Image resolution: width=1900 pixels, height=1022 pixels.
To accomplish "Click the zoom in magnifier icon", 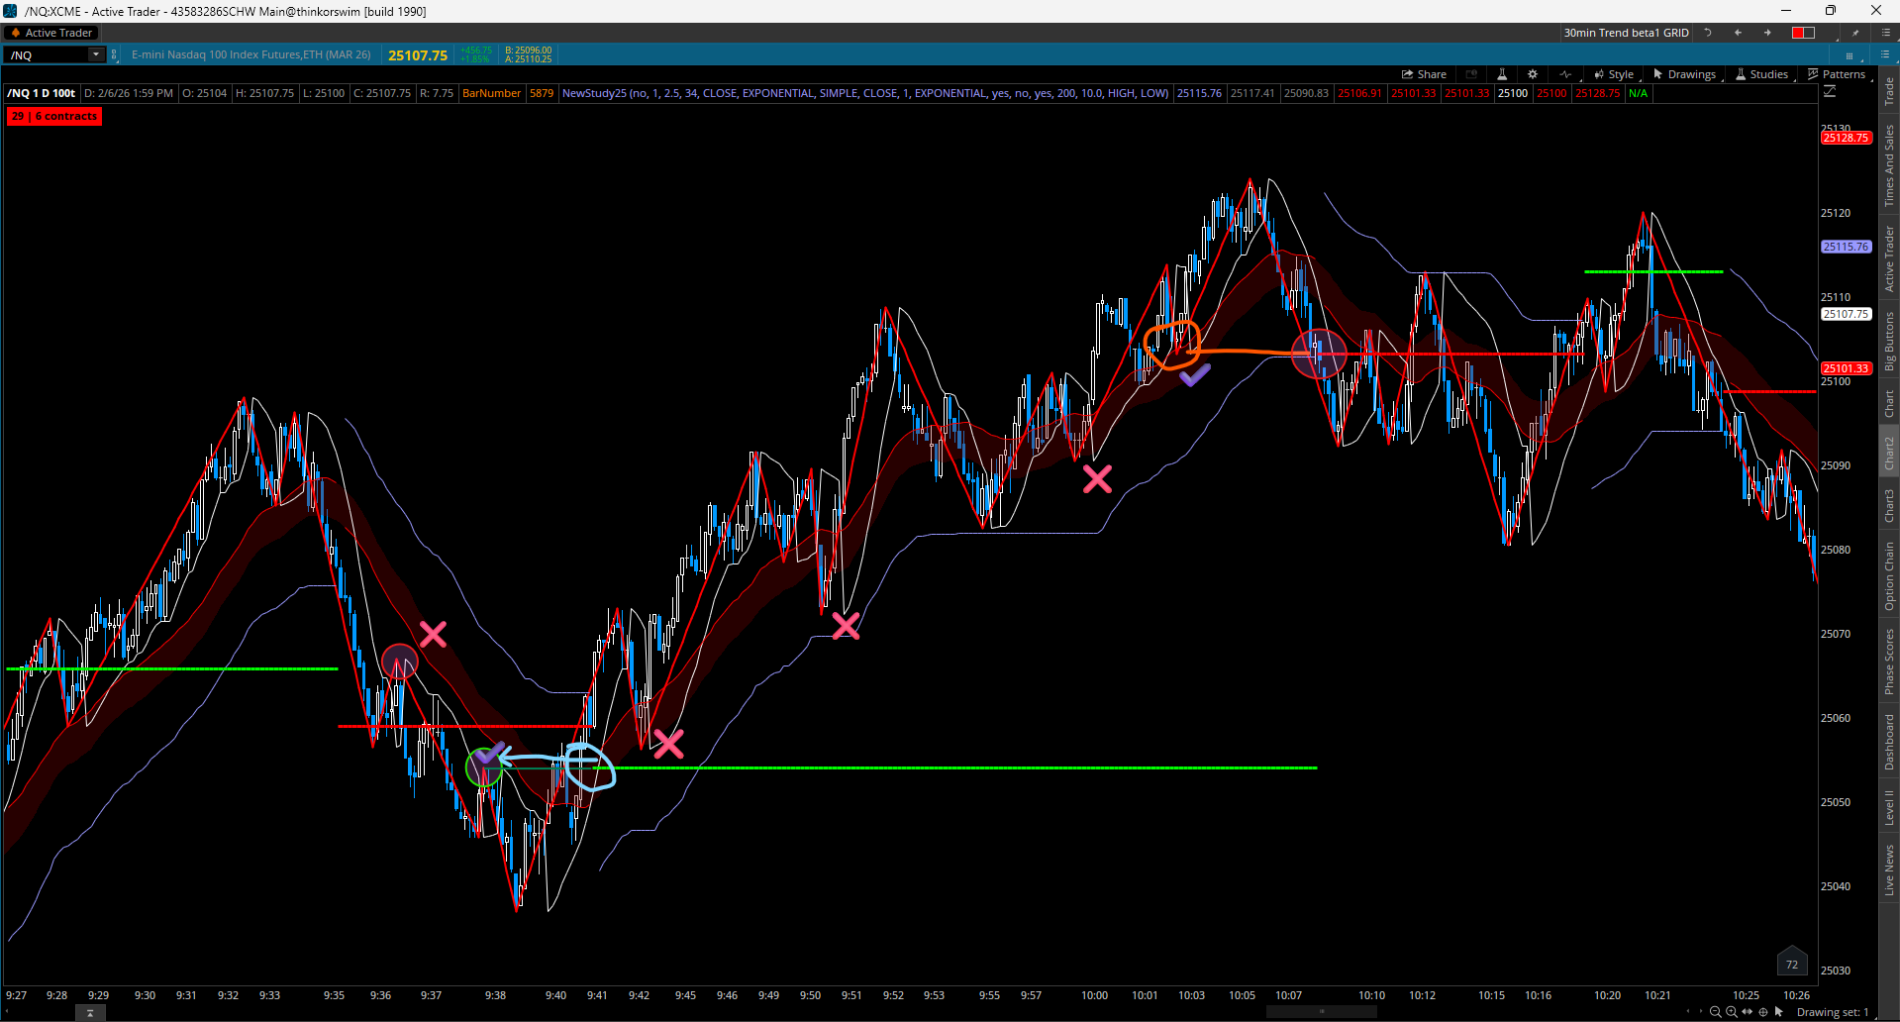I will (1731, 1012).
